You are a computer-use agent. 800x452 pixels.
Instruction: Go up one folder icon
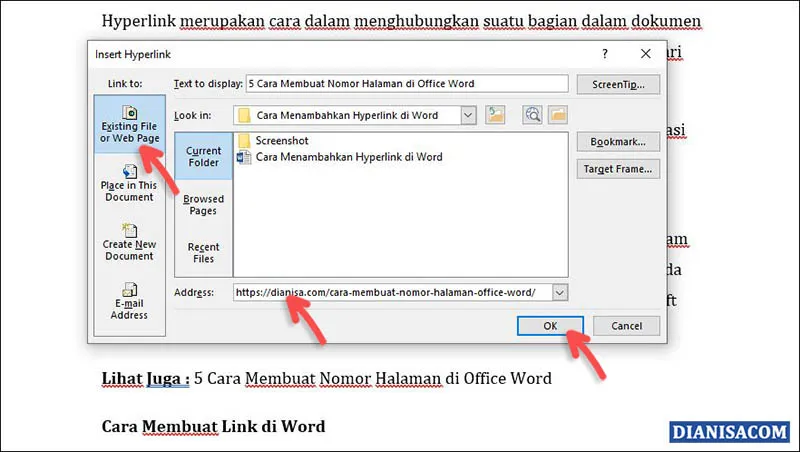[x=495, y=115]
